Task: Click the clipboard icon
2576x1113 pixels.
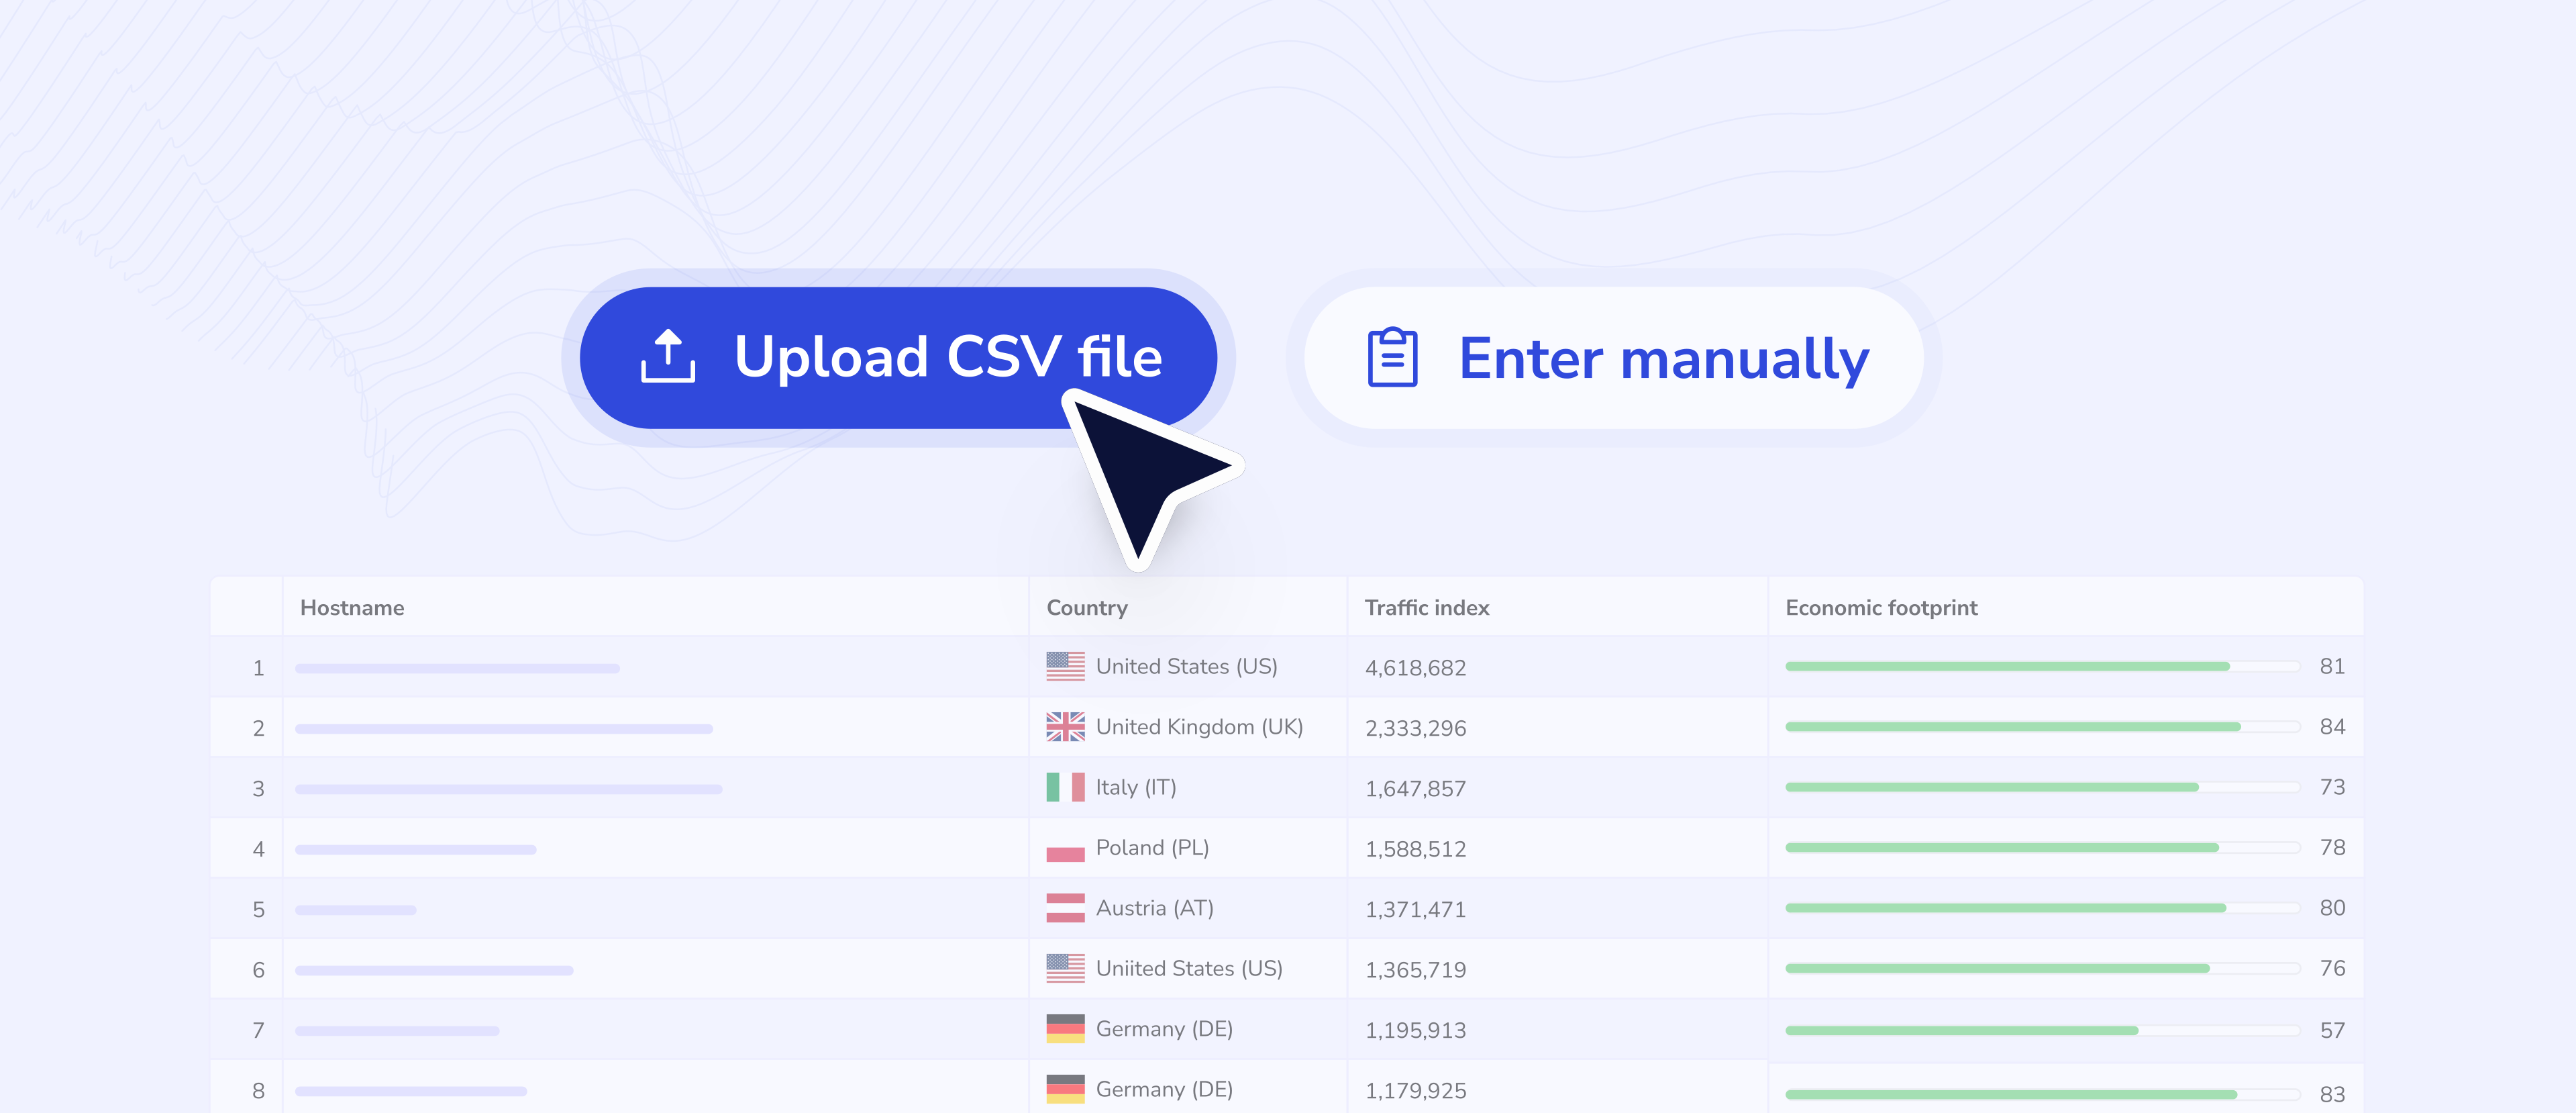Action: (1392, 358)
